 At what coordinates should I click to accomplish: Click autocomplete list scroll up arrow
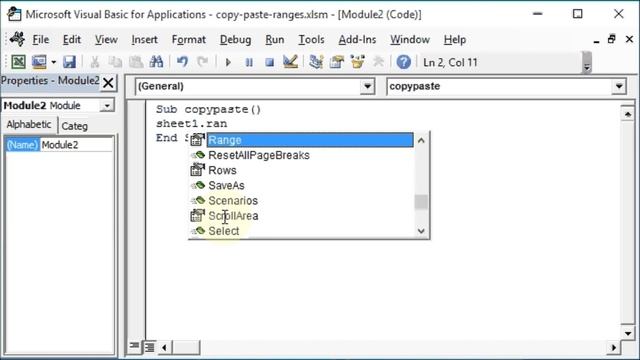coord(421,140)
